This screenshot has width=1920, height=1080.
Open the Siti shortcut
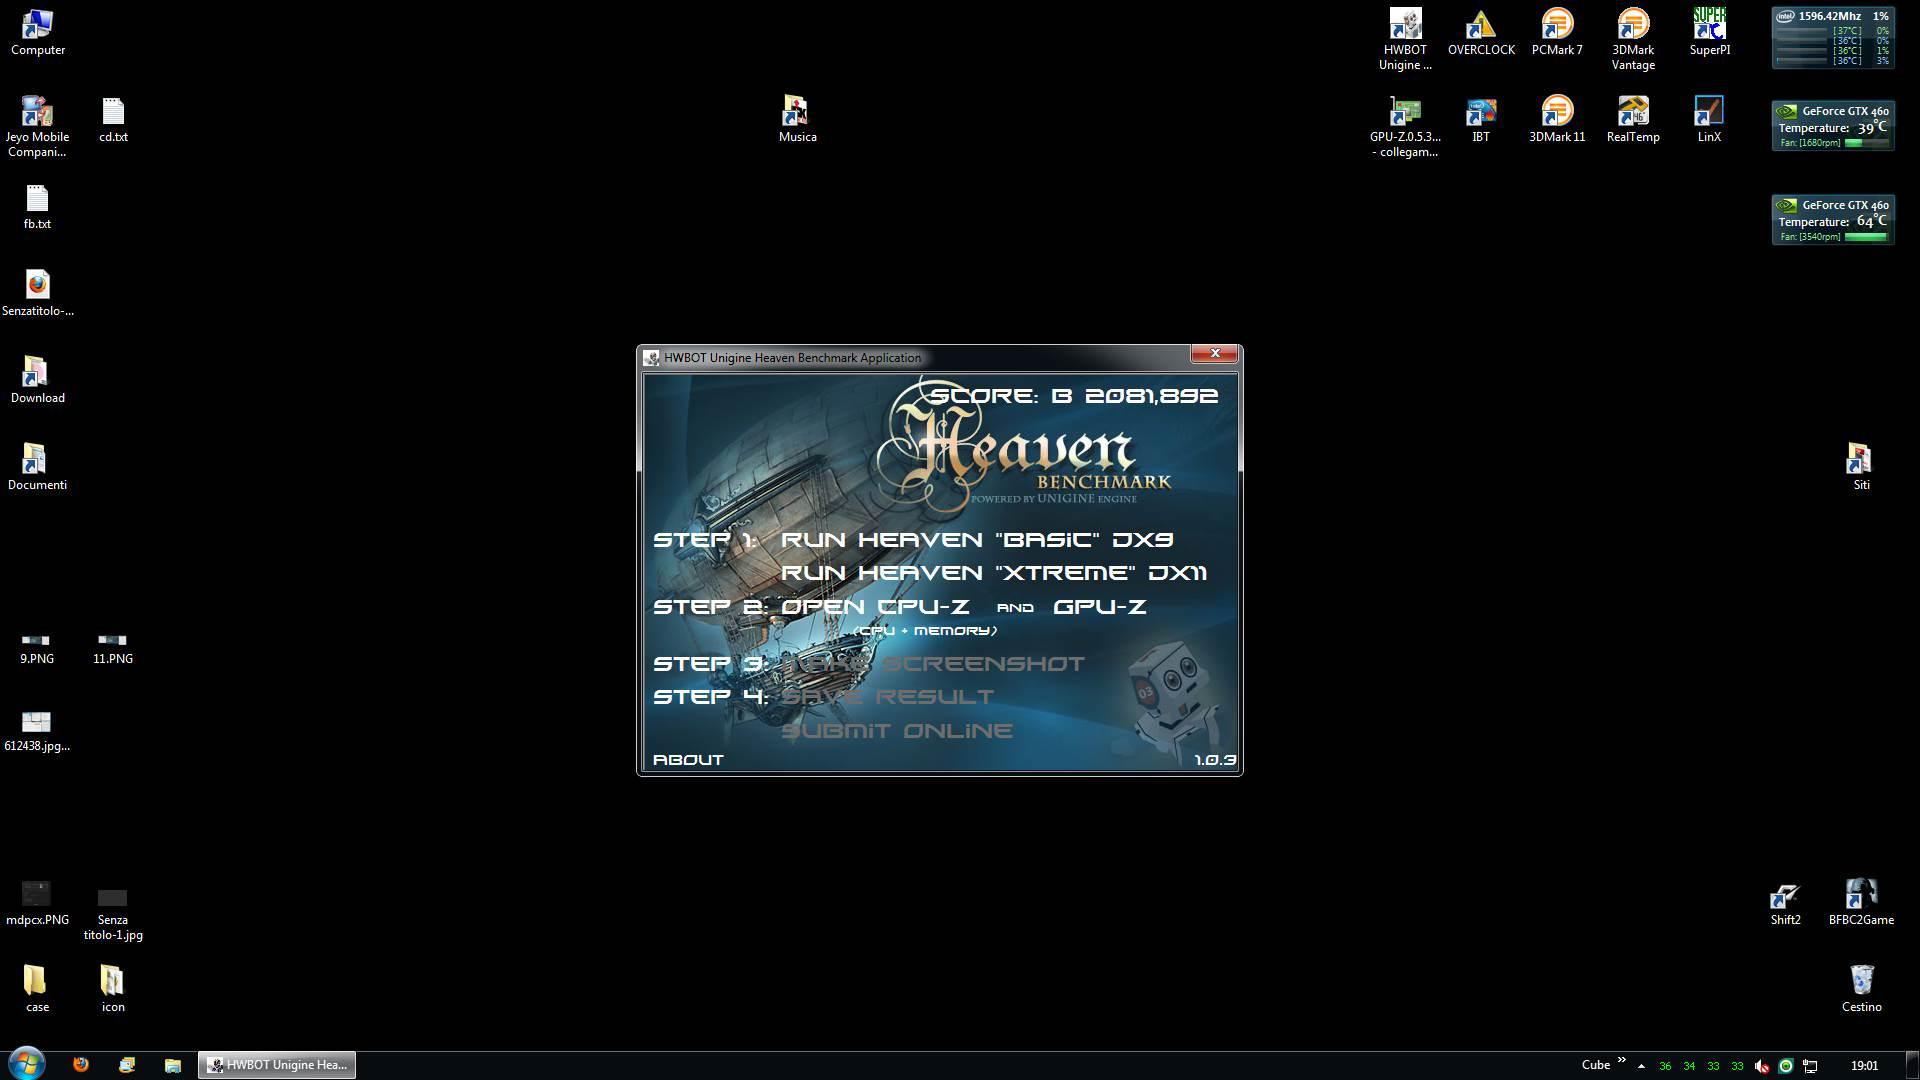coord(1861,467)
